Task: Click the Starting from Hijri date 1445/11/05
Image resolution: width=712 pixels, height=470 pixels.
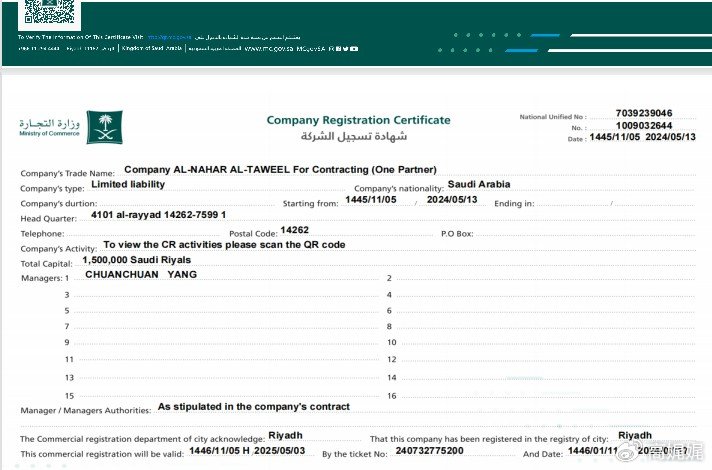Action: tap(371, 199)
